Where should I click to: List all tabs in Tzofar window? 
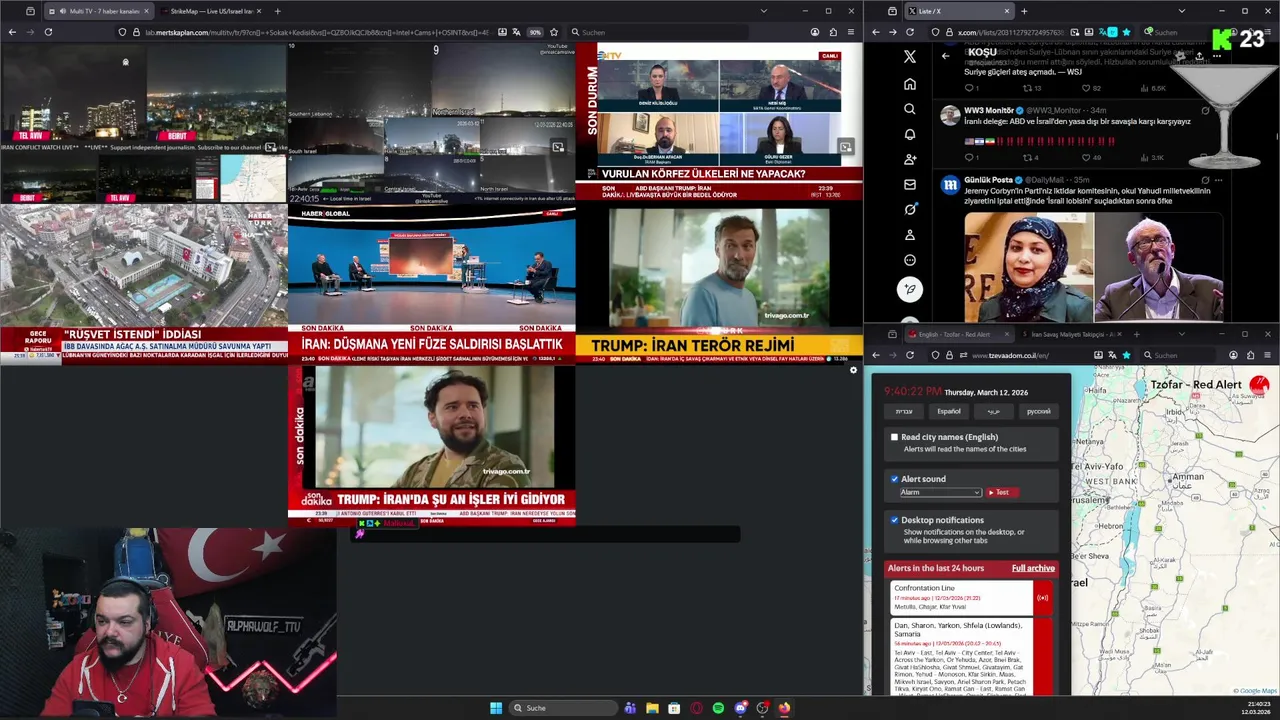click(x=1181, y=334)
